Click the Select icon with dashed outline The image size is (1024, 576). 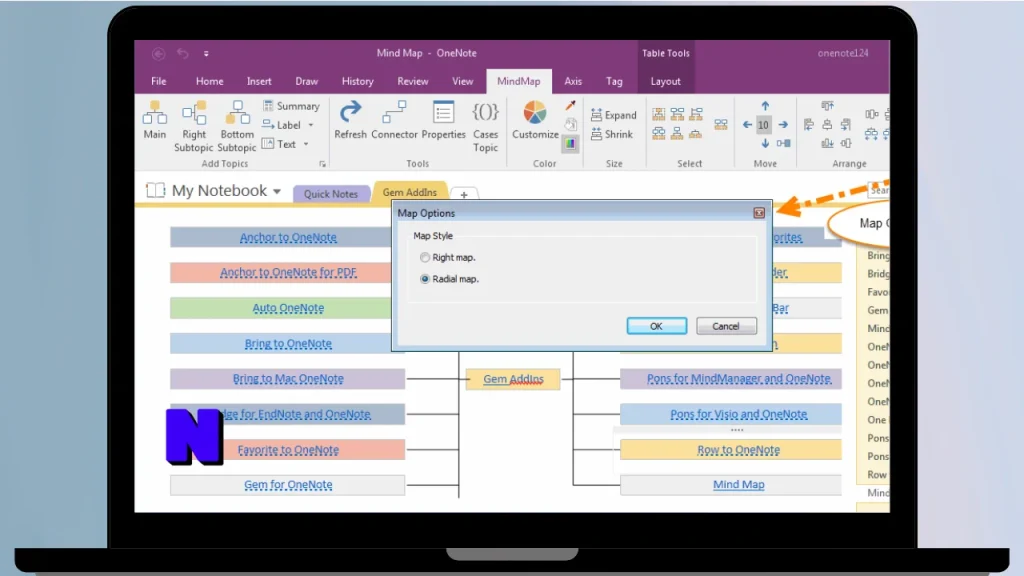[x=658, y=114]
